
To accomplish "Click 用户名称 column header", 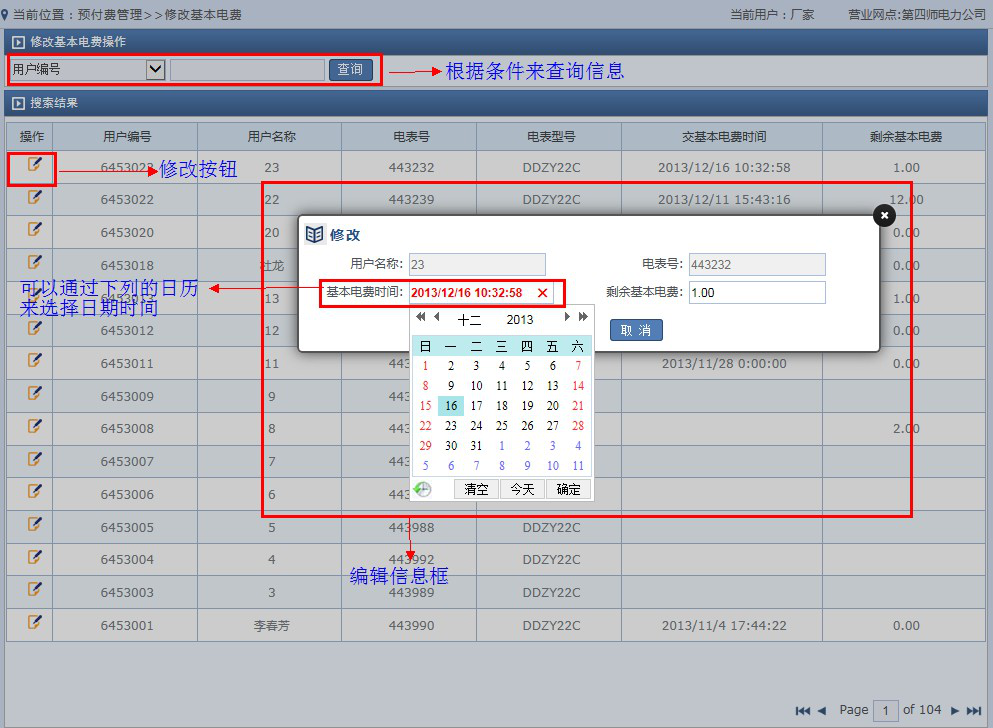I will [271, 137].
